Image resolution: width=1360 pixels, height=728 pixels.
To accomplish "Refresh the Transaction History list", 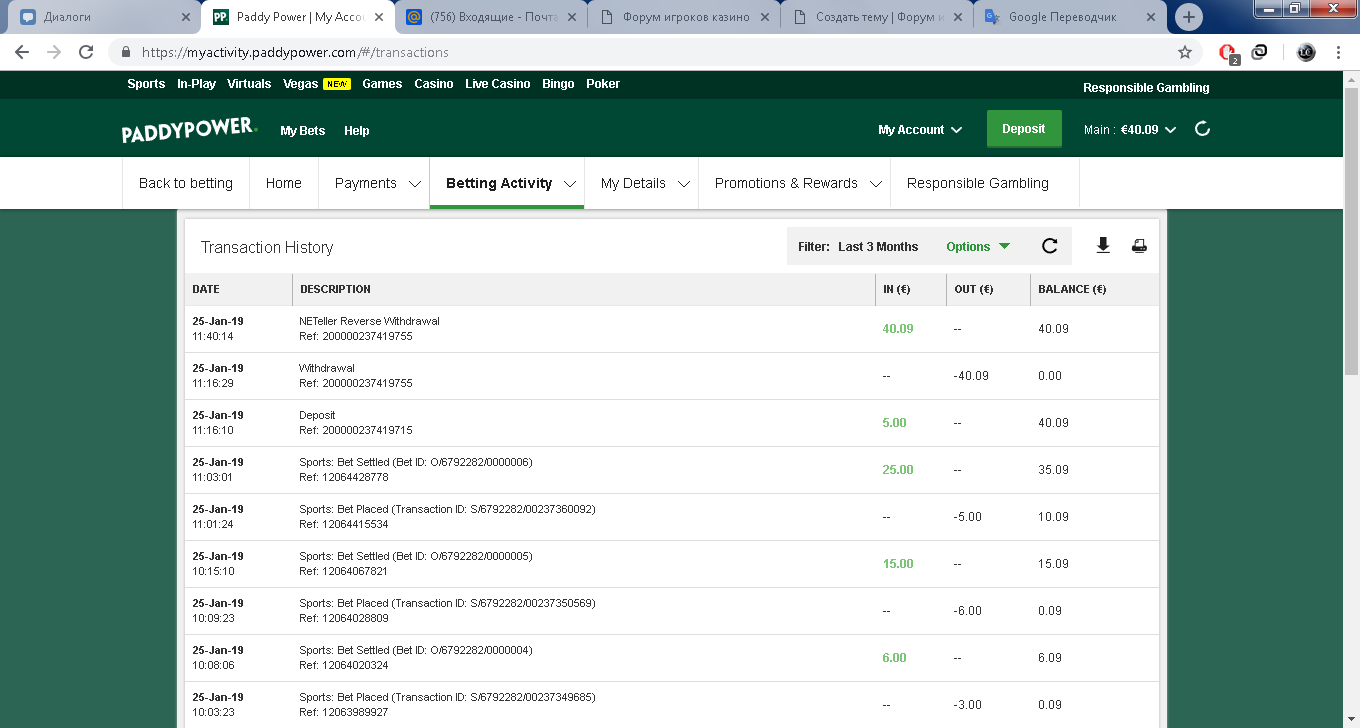I will pyautogui.click(x=1049, y=246).
